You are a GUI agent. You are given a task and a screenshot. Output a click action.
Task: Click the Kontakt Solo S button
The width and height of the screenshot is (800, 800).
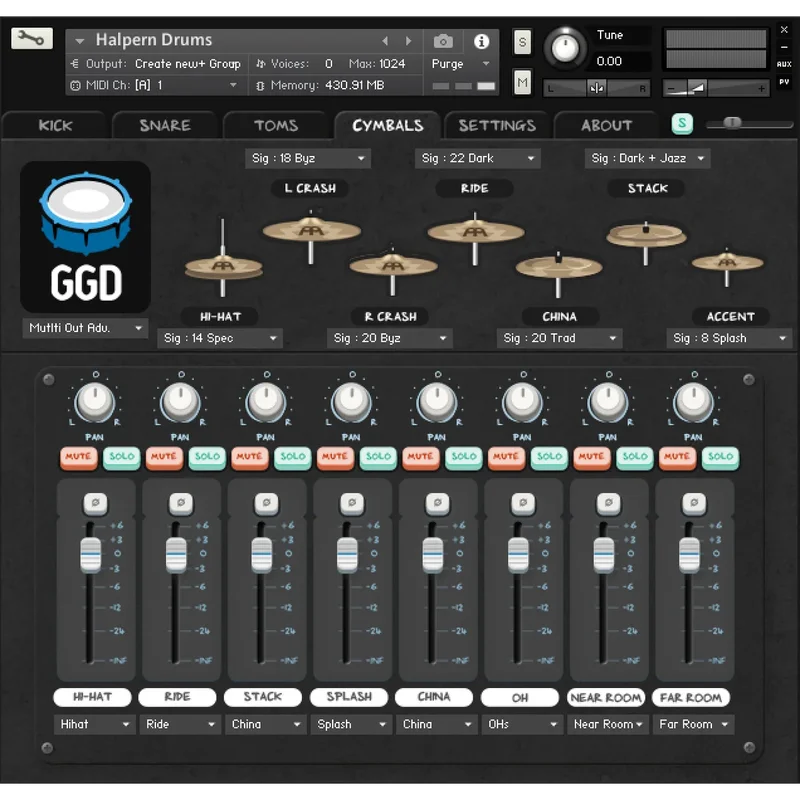[x=522, y=42]
